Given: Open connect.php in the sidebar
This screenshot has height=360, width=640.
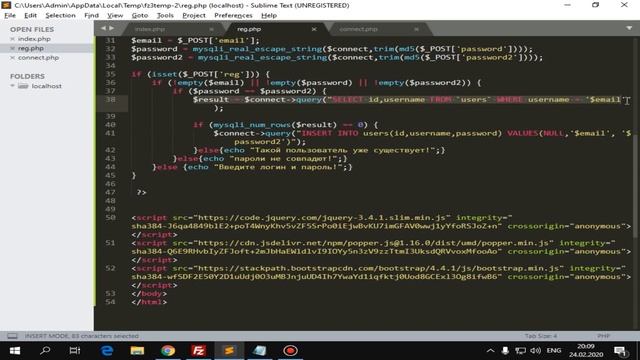Looking at the screenshot, I should coord(38,58).
